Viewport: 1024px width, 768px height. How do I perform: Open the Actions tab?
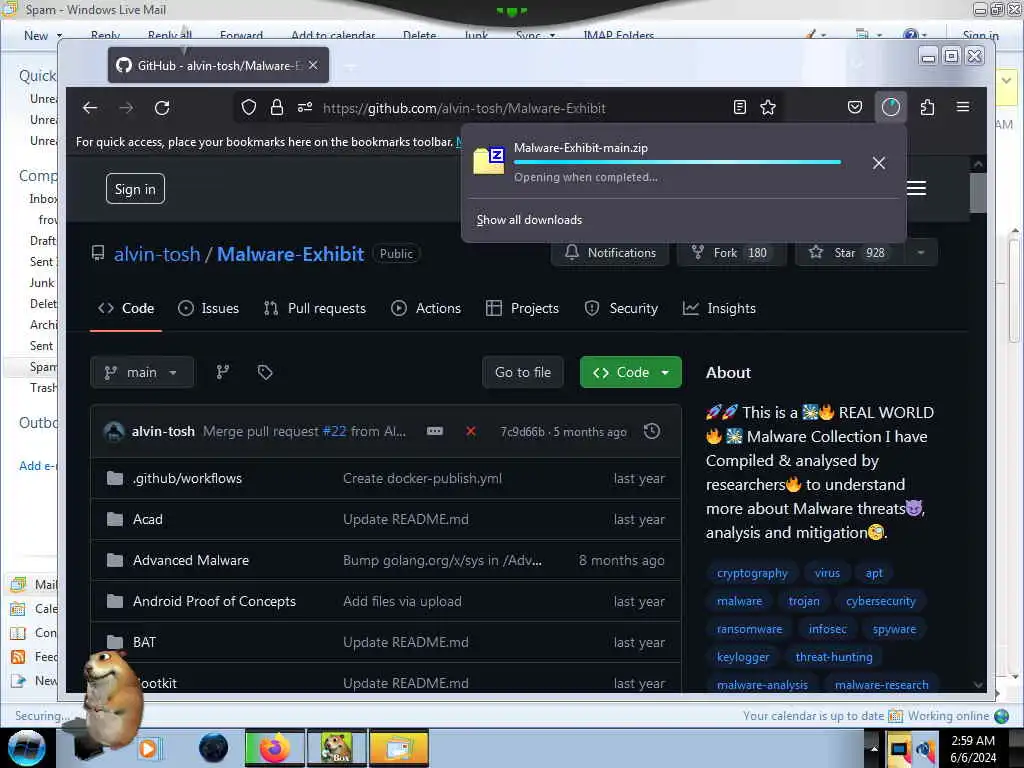pyautogui.click(x=426, y=308)
